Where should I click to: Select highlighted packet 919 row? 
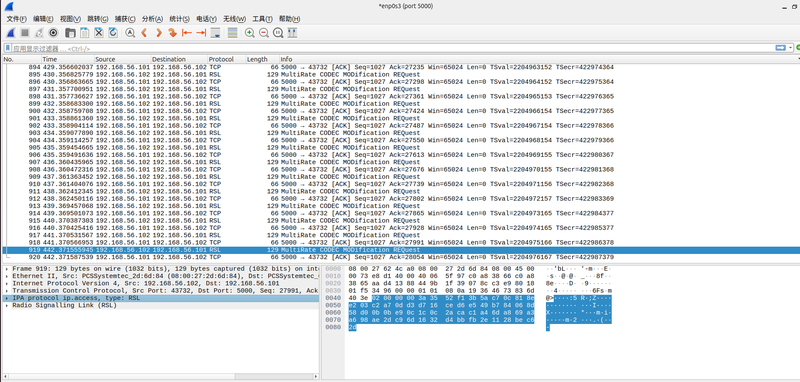point(401,250)
